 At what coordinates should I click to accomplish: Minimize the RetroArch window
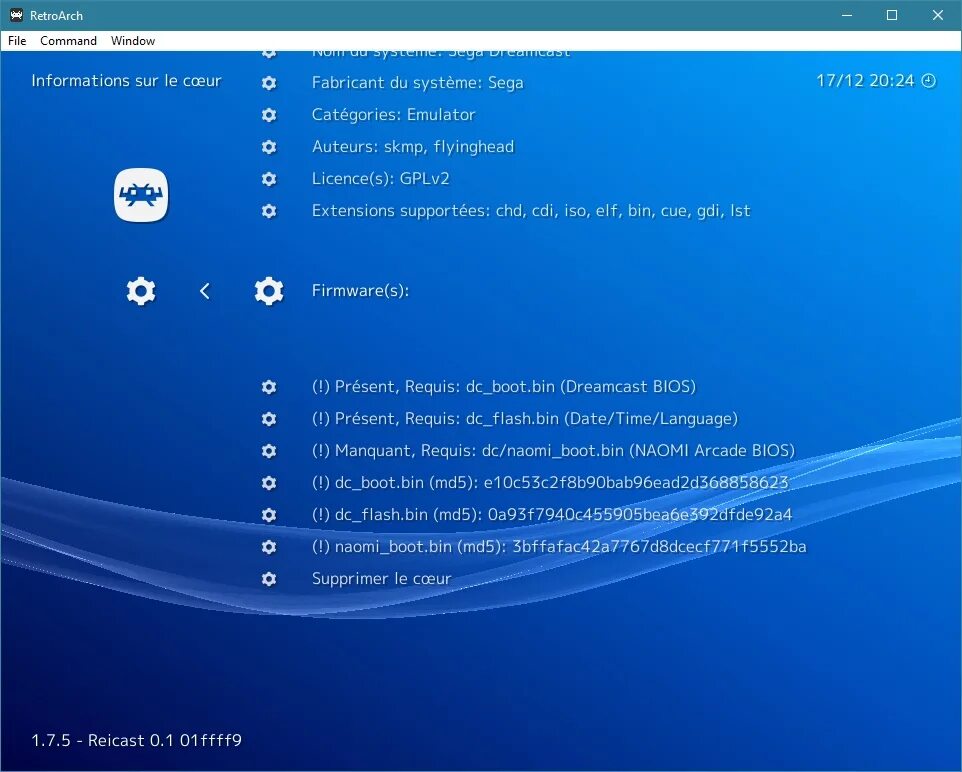pyautogui.click(x=847, y=15)
